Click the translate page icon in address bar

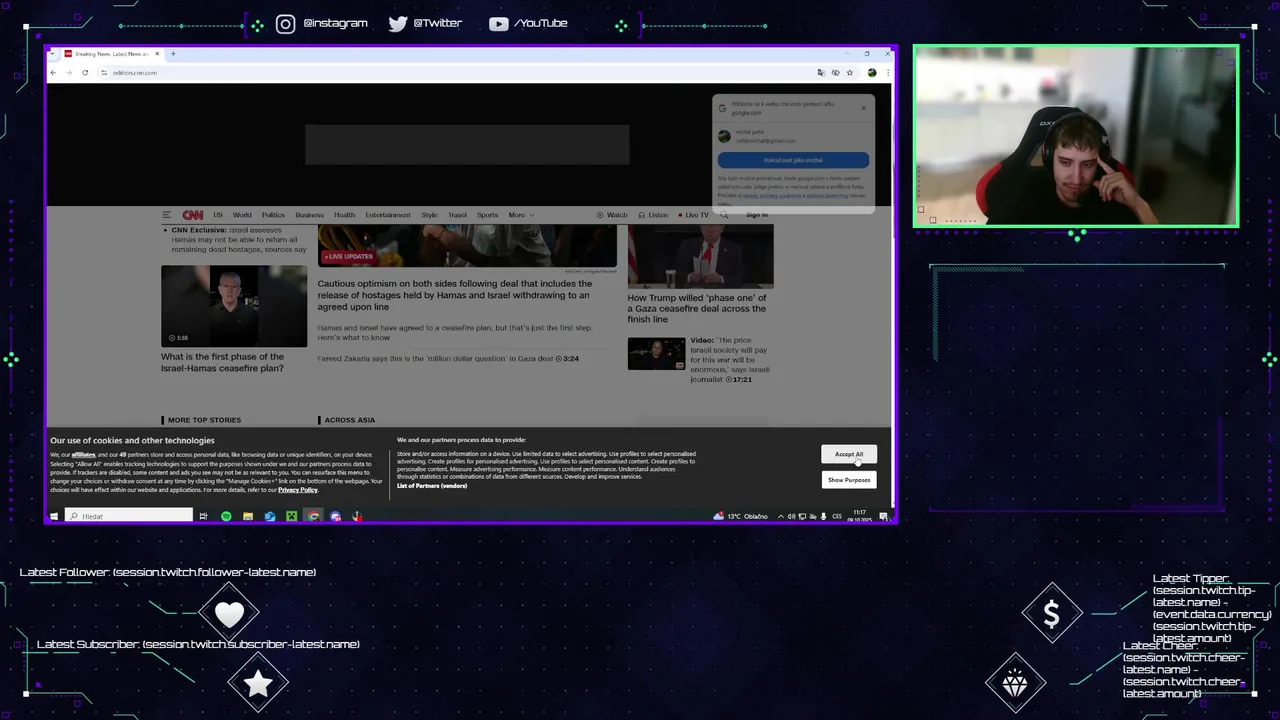(x=821, y=72)
